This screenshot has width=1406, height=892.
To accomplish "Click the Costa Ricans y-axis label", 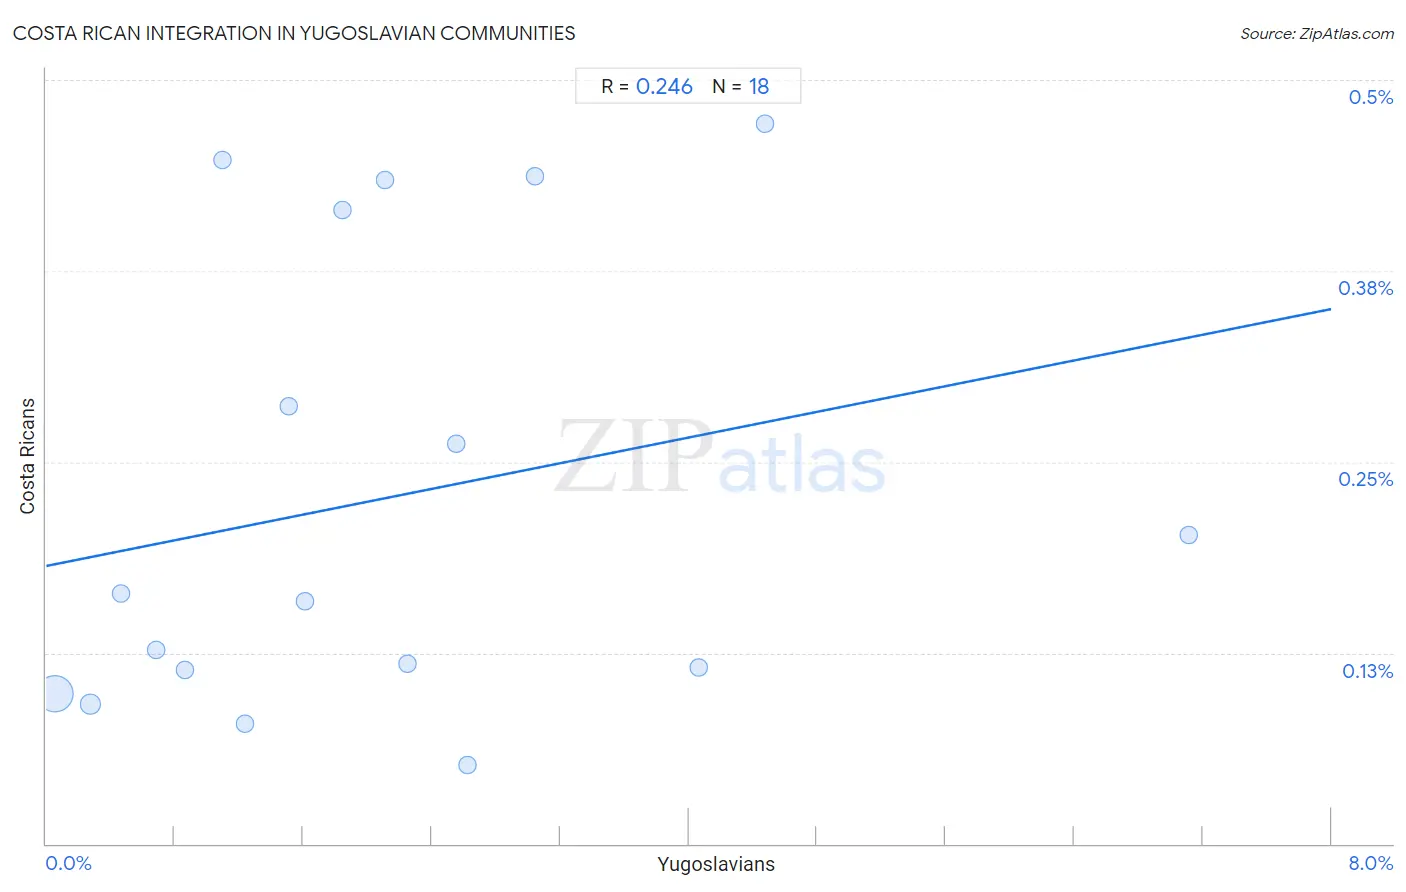I will (x=27, y=456).
